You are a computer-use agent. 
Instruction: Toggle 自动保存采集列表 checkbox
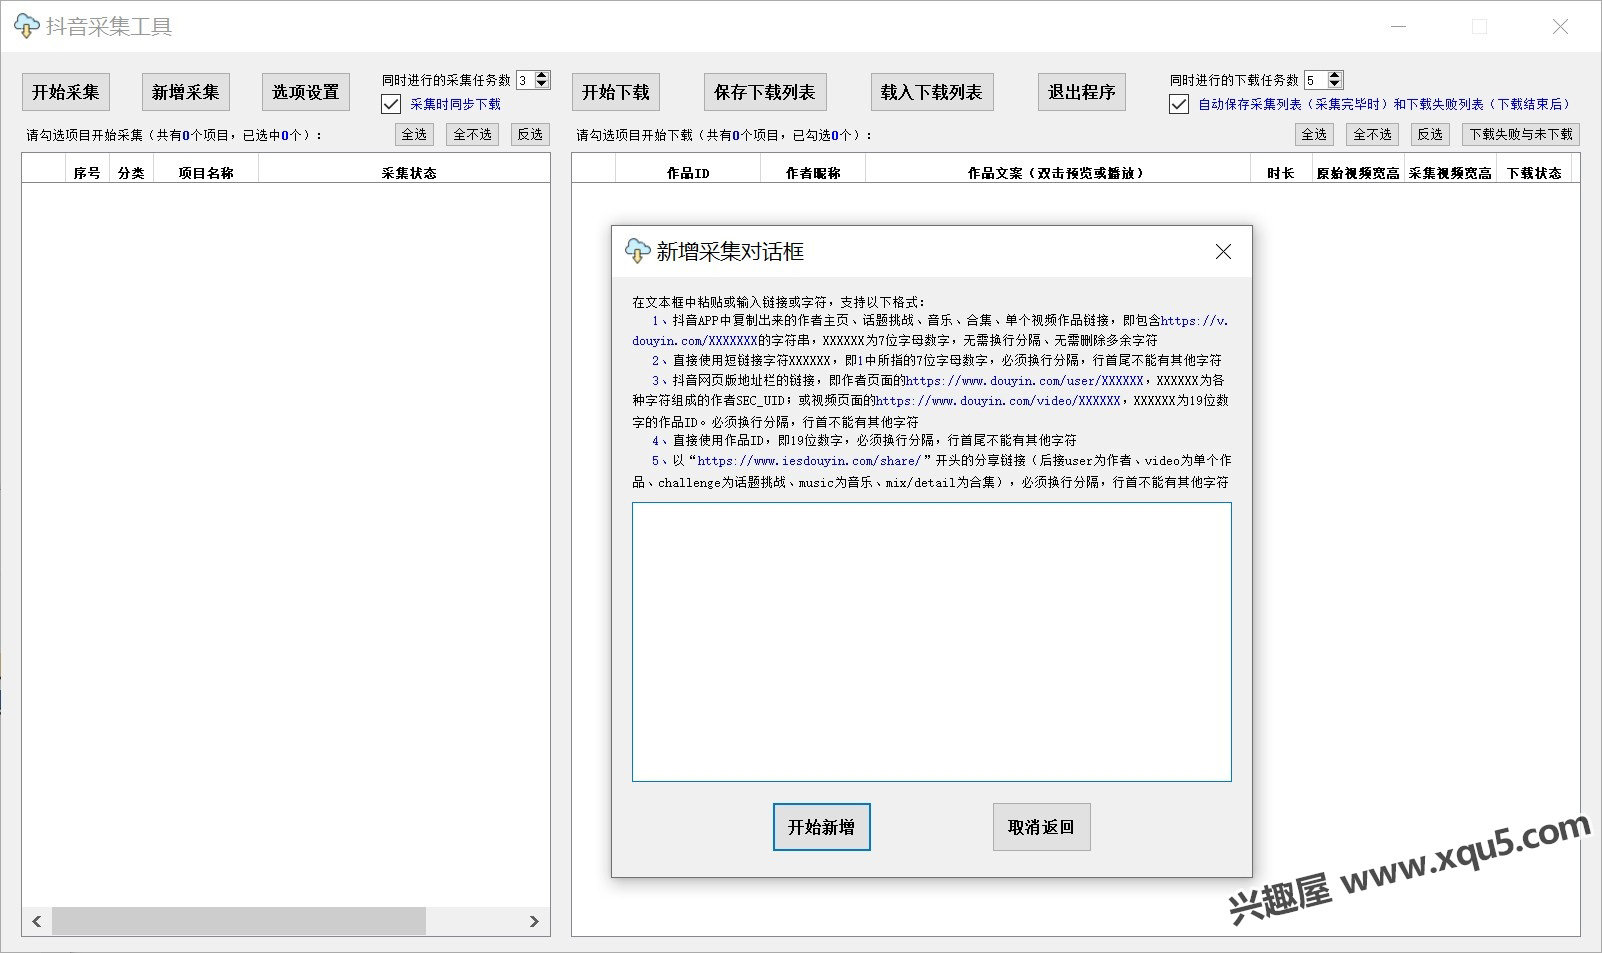coord(1179,104)
